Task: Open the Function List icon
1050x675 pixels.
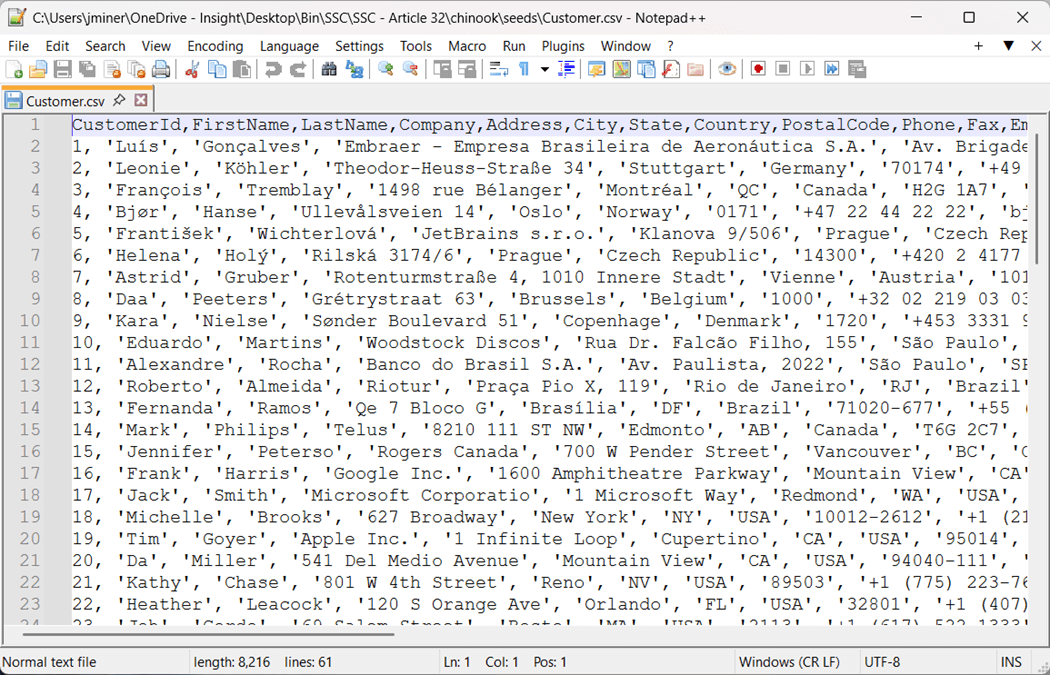Action: point(670,69)
